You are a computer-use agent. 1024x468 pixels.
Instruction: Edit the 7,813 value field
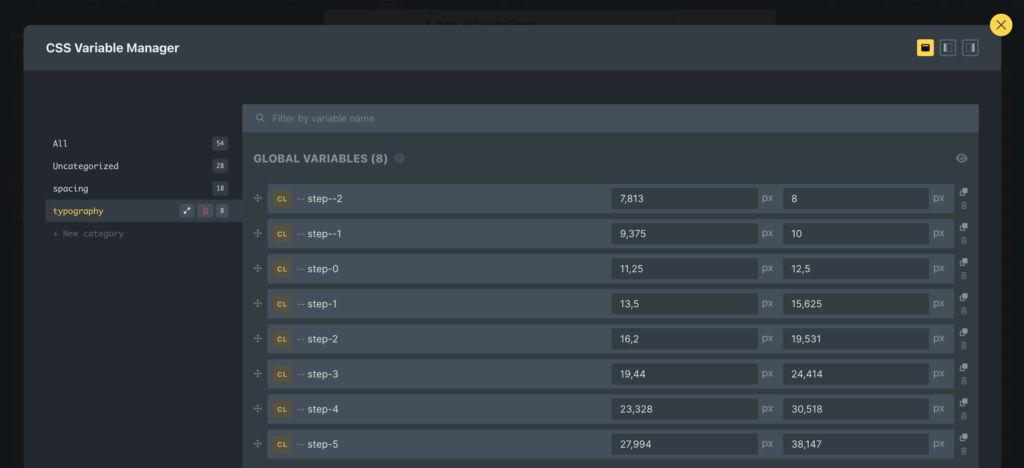coord(684,198)
